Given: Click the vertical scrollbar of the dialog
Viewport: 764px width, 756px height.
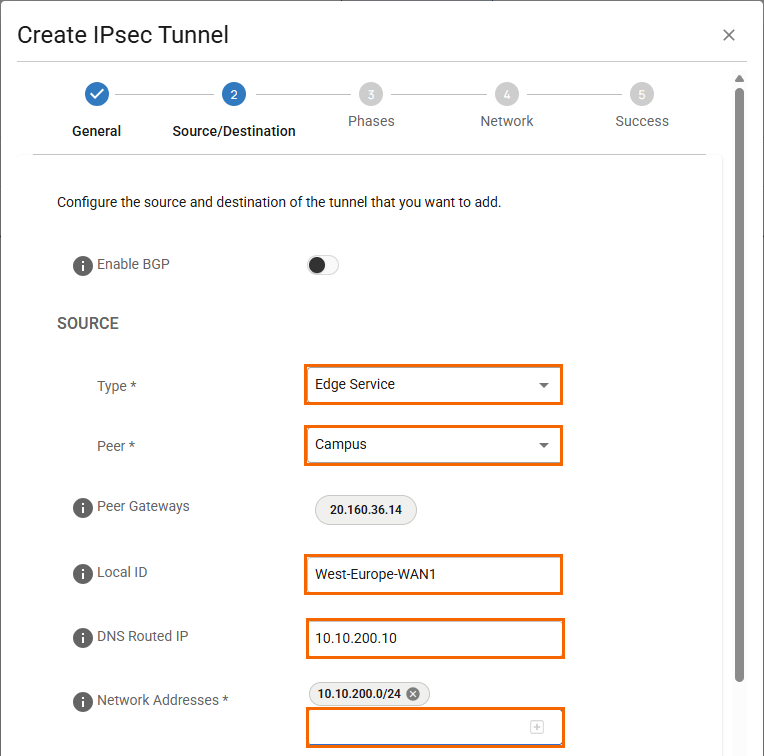Looking at the screenshot, I should (x=739, y=380).
